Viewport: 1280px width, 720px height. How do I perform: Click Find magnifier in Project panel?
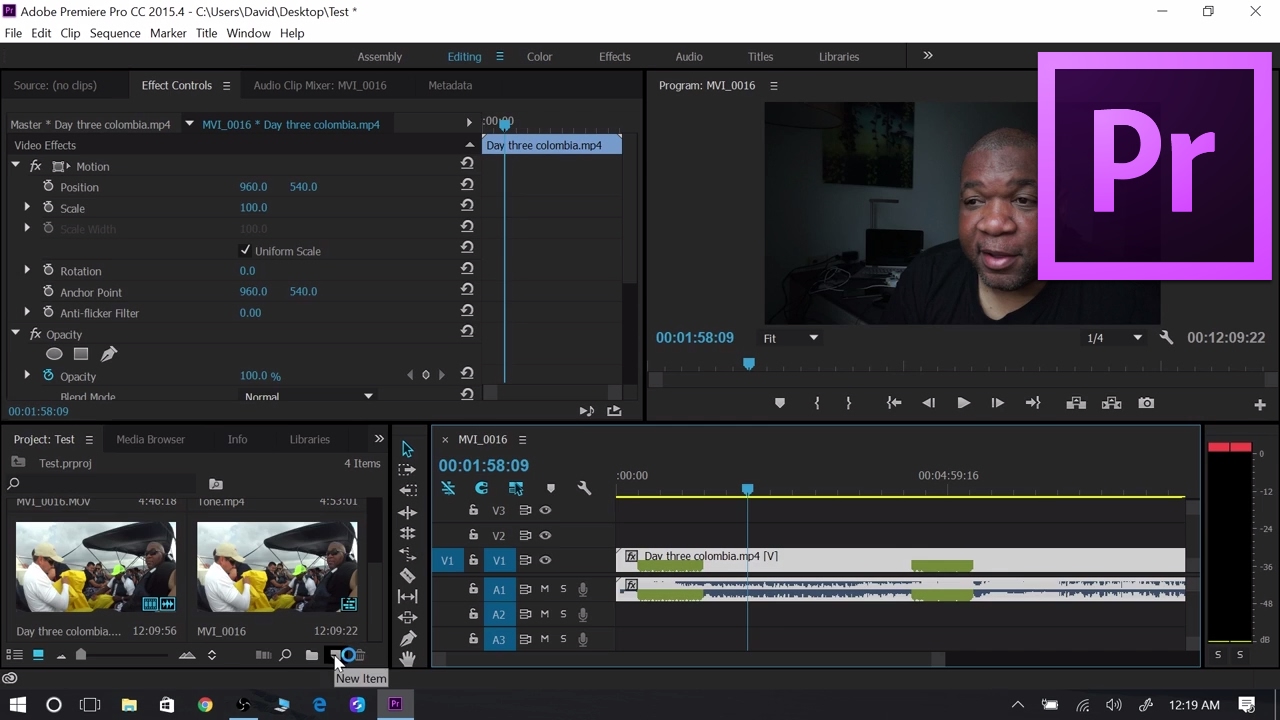(x=285, y=655)
